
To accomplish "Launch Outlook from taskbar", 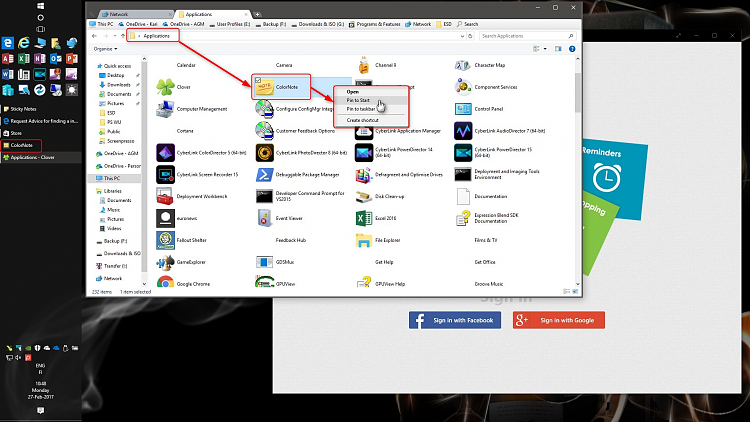I will pyautogui.click(x=56, y=59).
